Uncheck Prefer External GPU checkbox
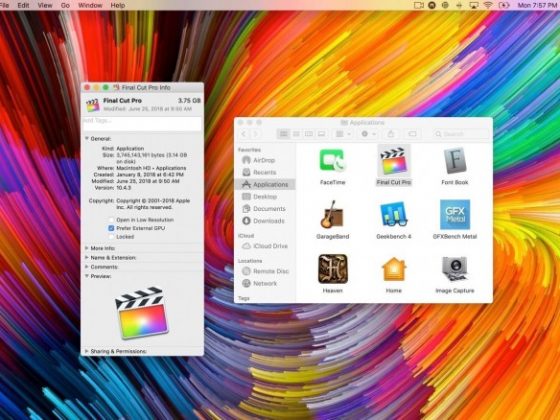Viewport: 560px width, 420px height. (x=111, y=228)
